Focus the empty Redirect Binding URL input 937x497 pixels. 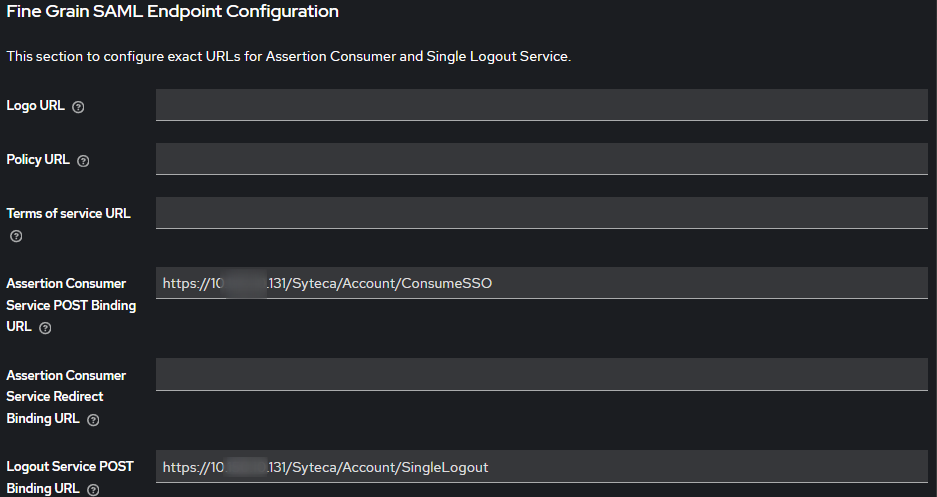point(541,374)
